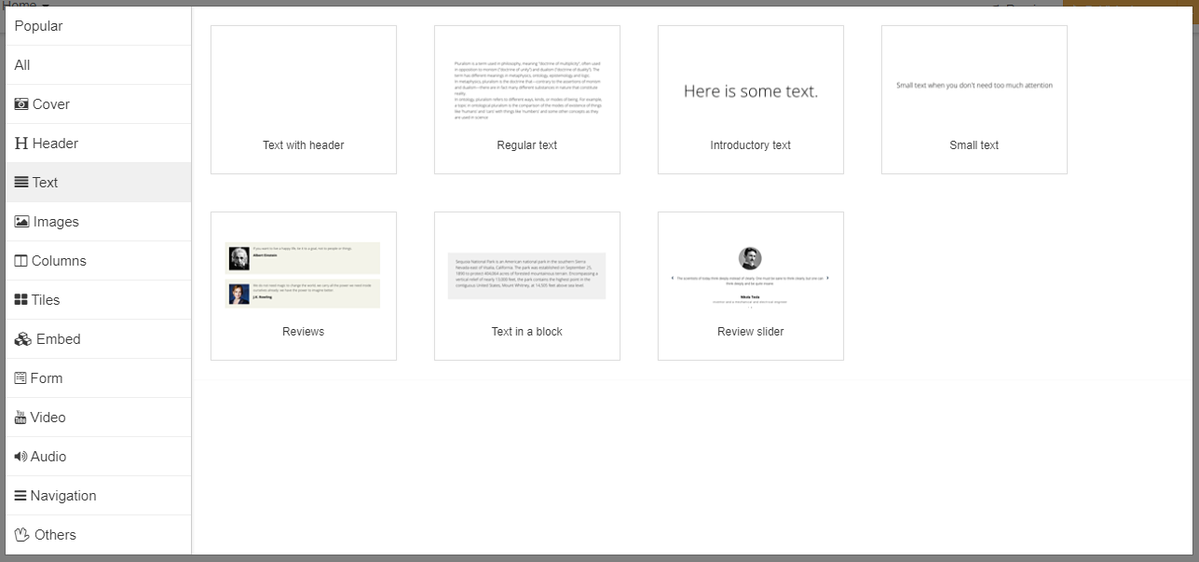Viewport: 1199px width, 562px height.
Task: Click the Rowling photo in Reviews preview
Action: (239, 294)
